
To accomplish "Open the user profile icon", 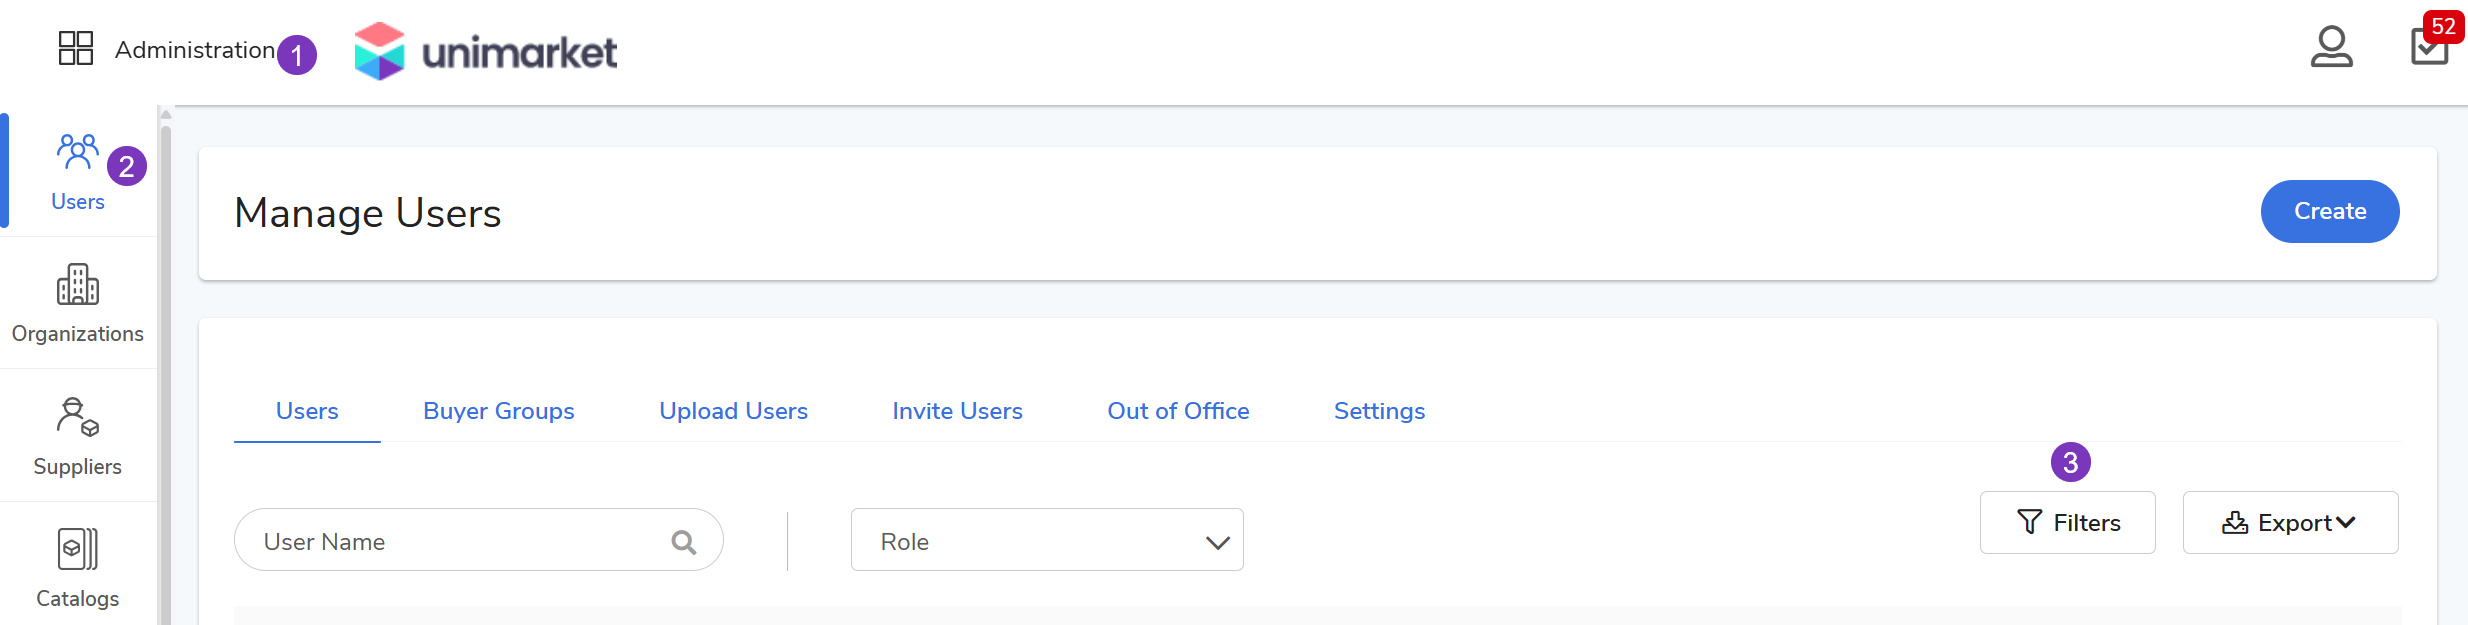I will pos(2331,47).
